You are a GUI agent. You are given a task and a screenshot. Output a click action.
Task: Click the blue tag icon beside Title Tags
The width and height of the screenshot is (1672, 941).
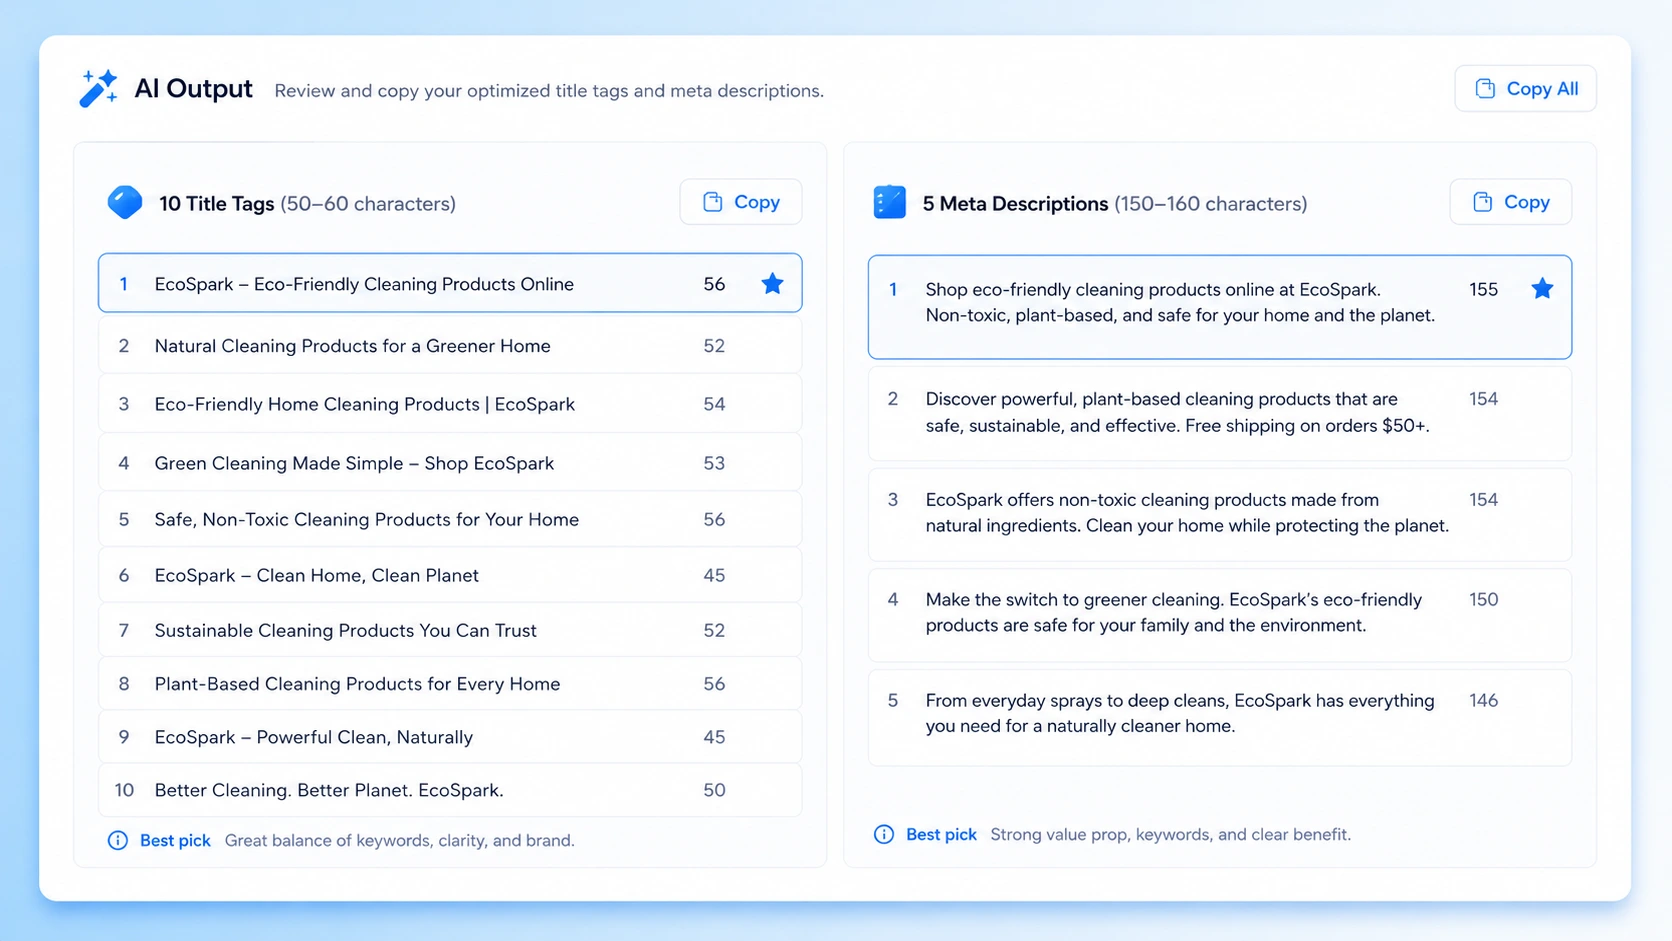pyautogui.click(x=125, y=202)
